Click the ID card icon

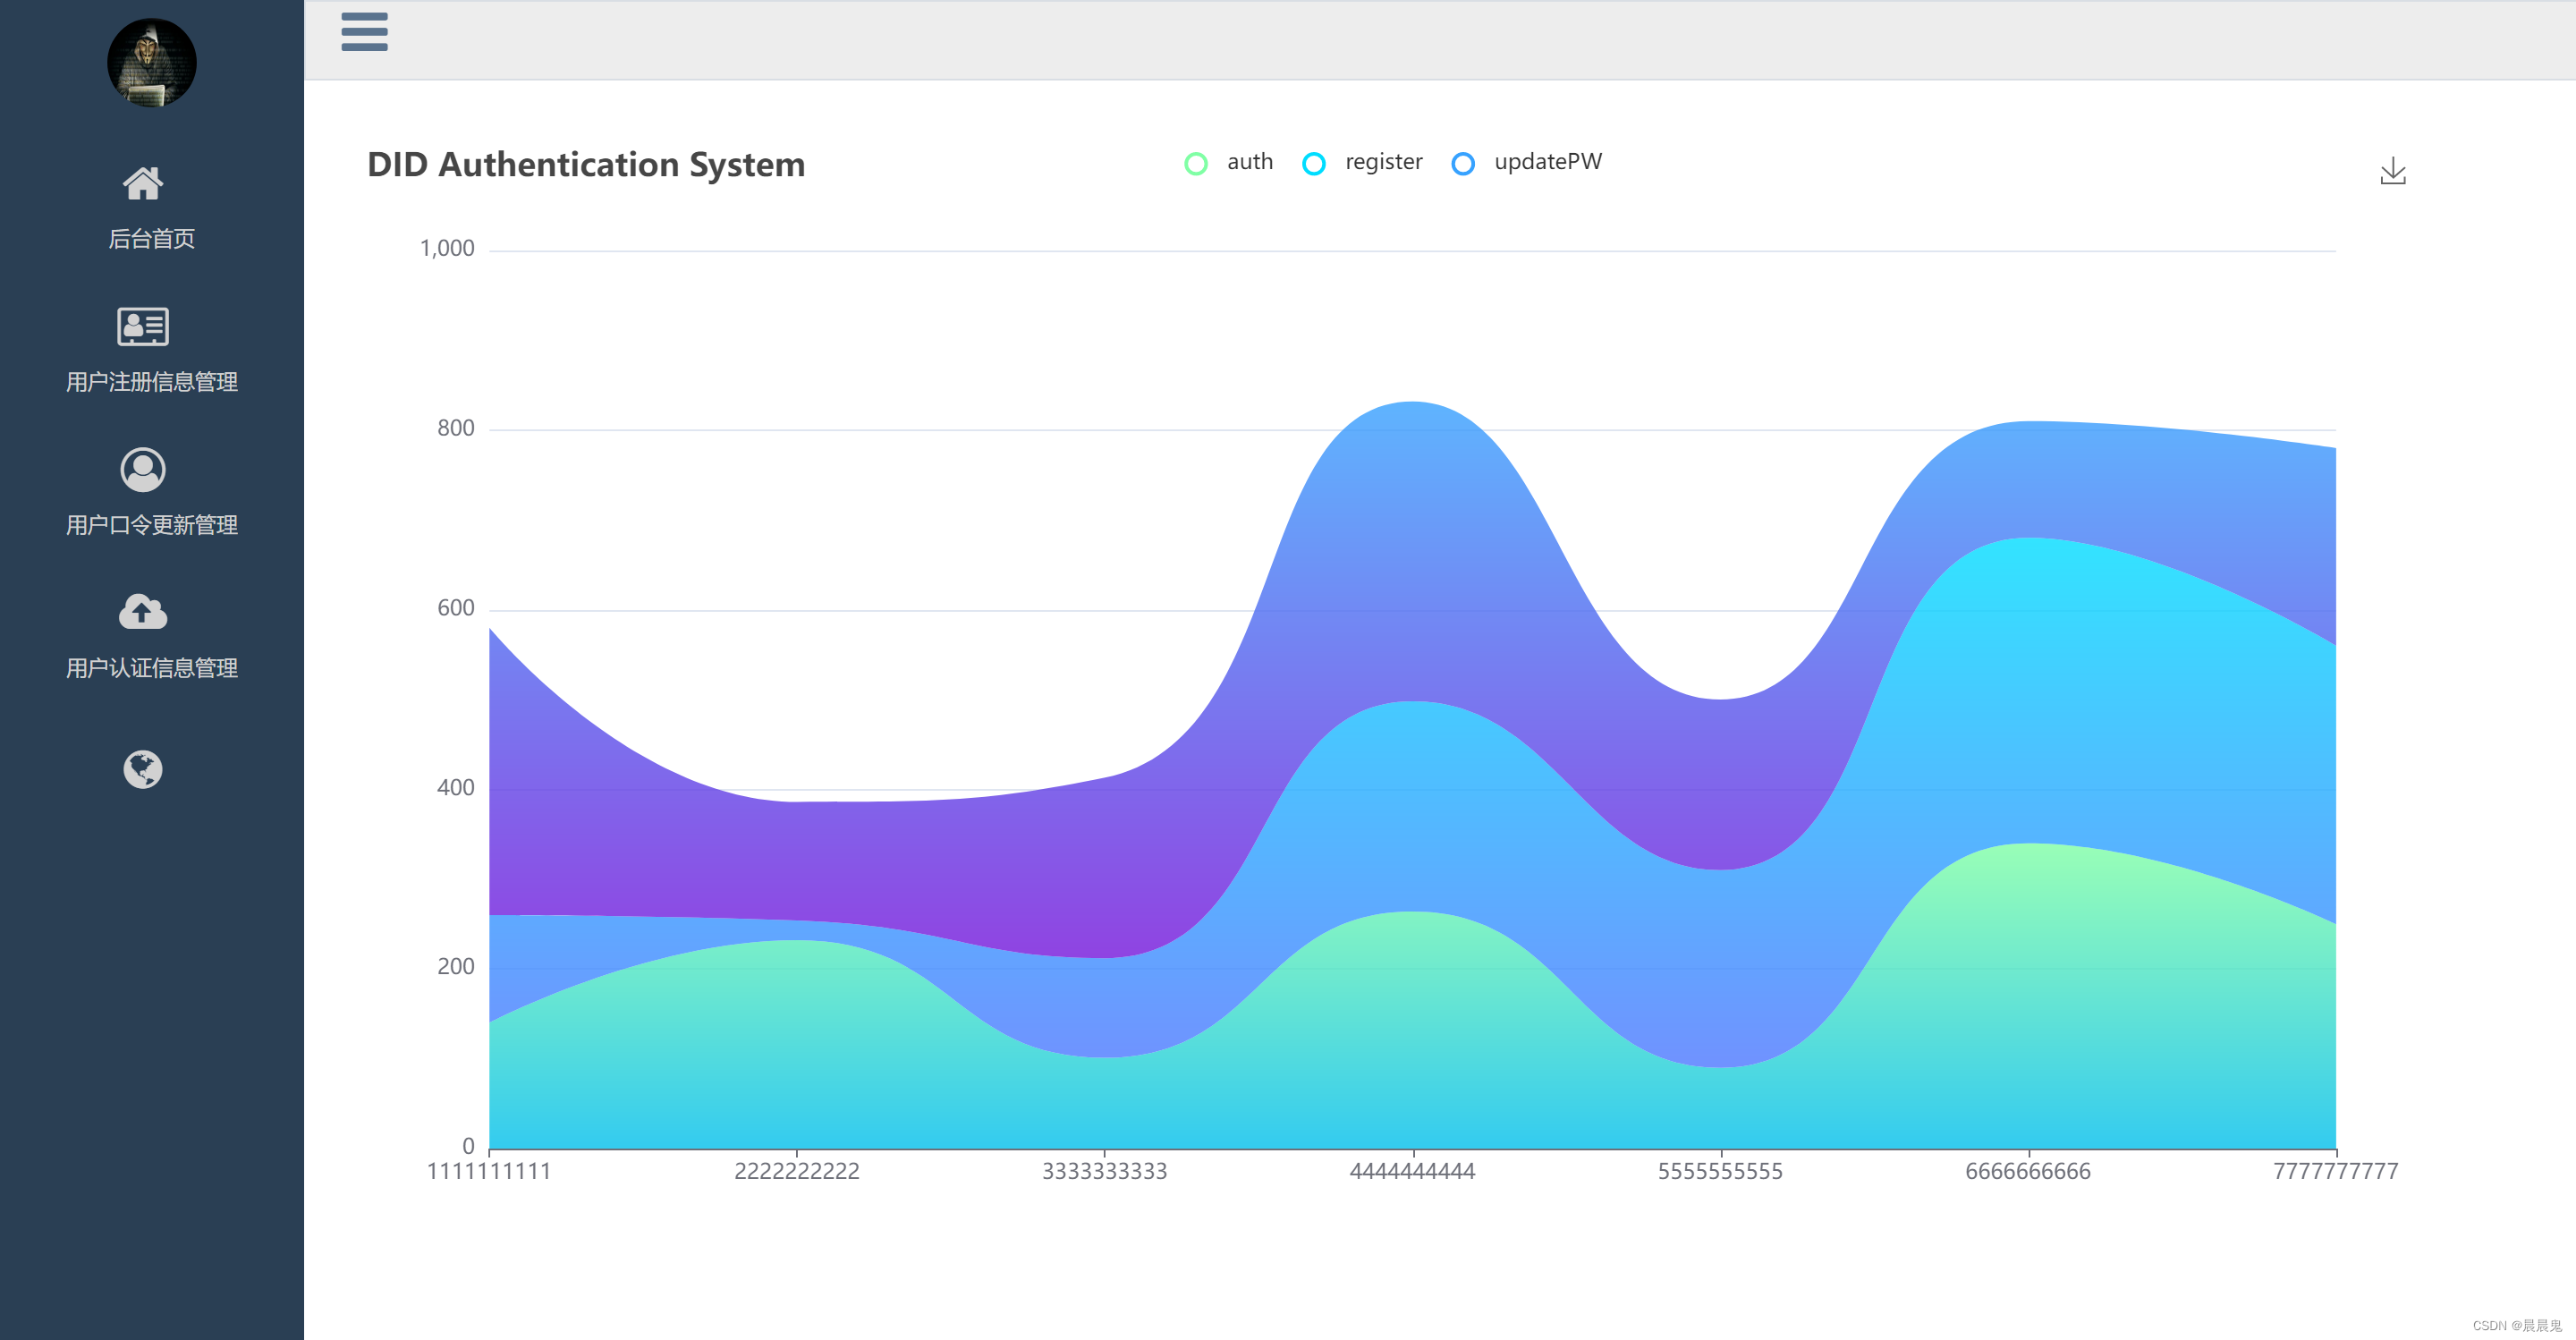(142, 326)
